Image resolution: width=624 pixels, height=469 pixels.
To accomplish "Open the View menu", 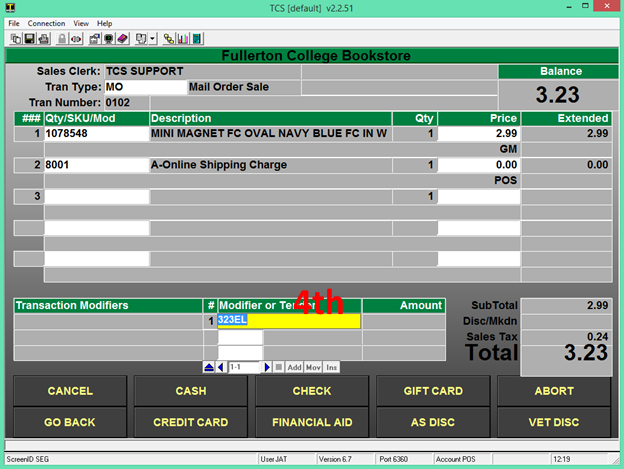I will tap(81, 23).
